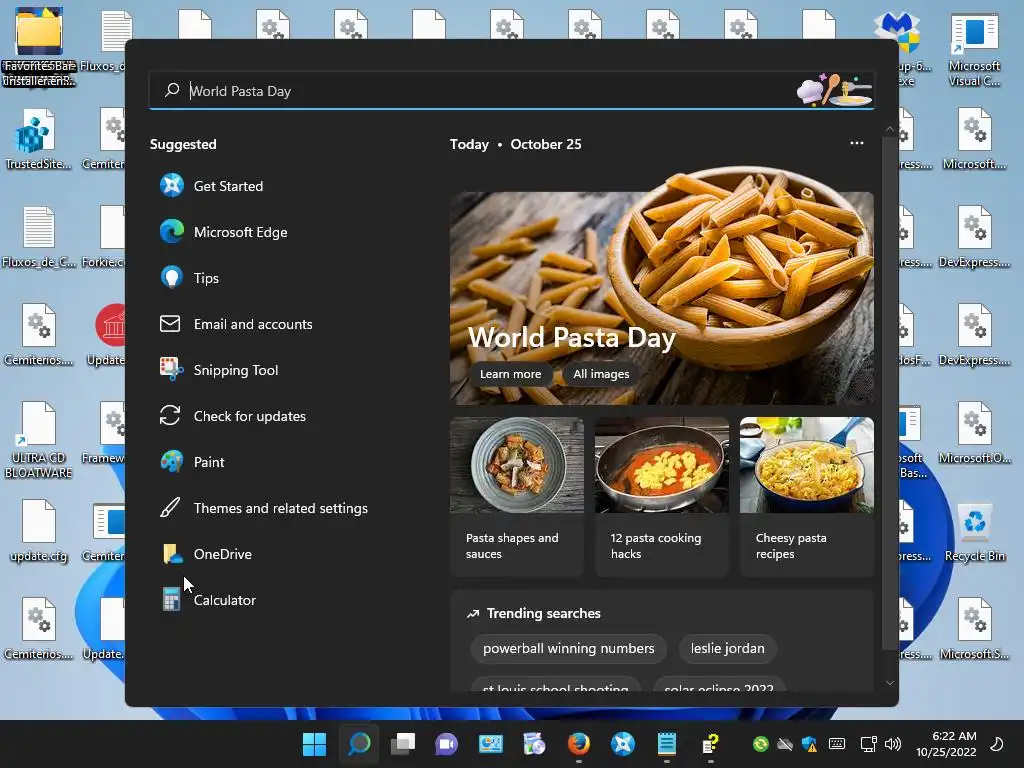The width and height of the screenshot is (1024, 768).
Task: Click the All images button
Action: pyautogui.click(x=601, y=374)
